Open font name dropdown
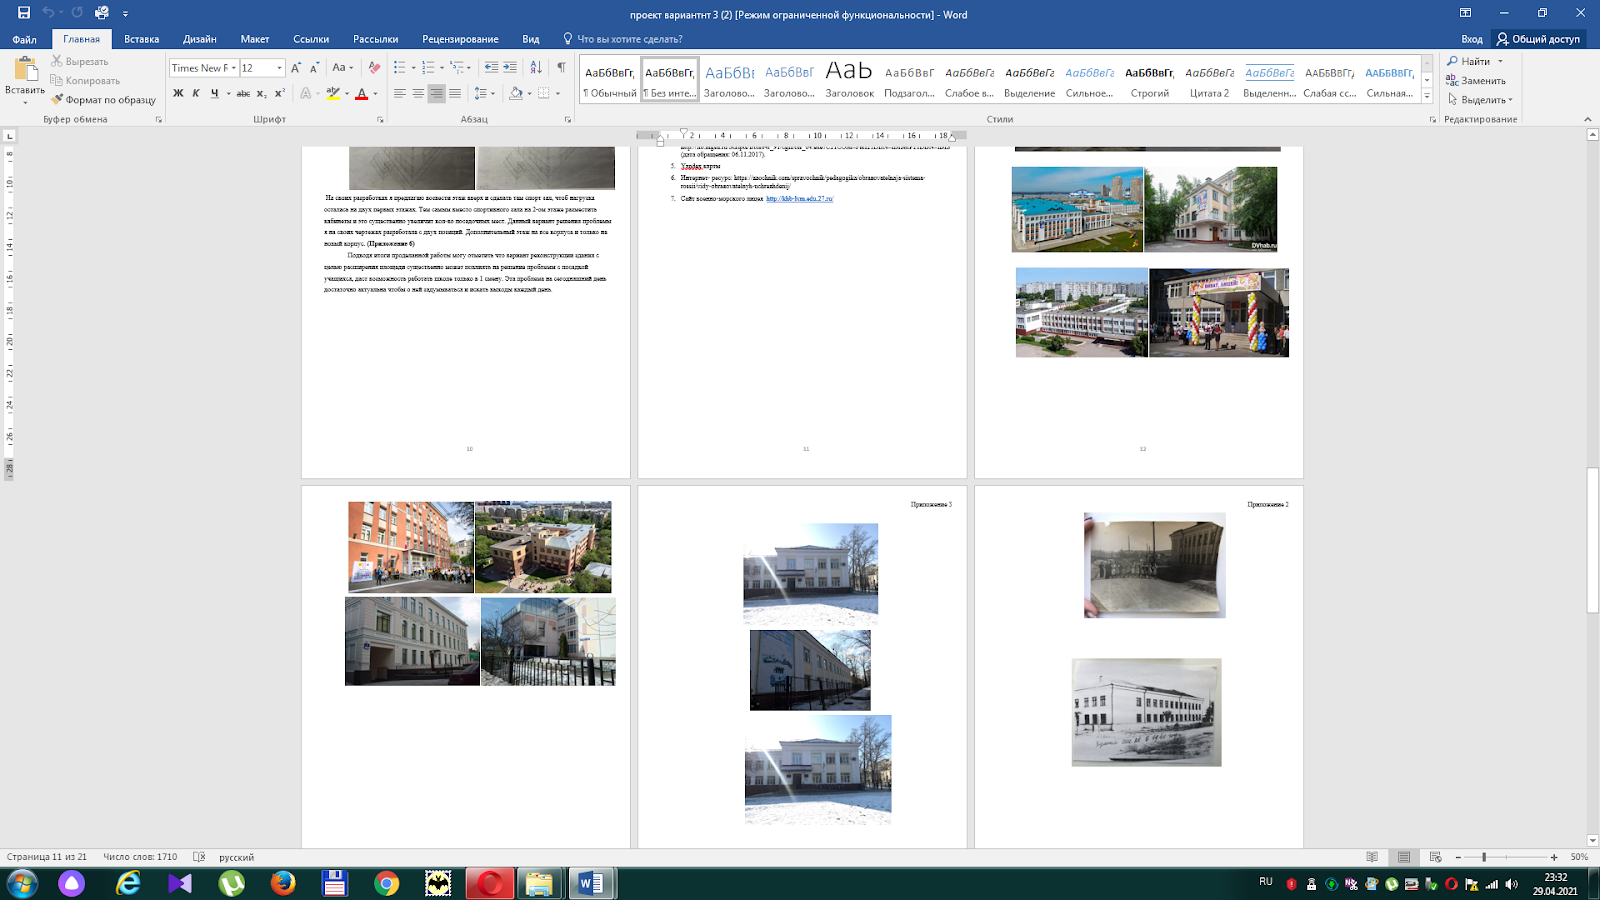This screenshot has height=900, width=1600. click(234, 68)
